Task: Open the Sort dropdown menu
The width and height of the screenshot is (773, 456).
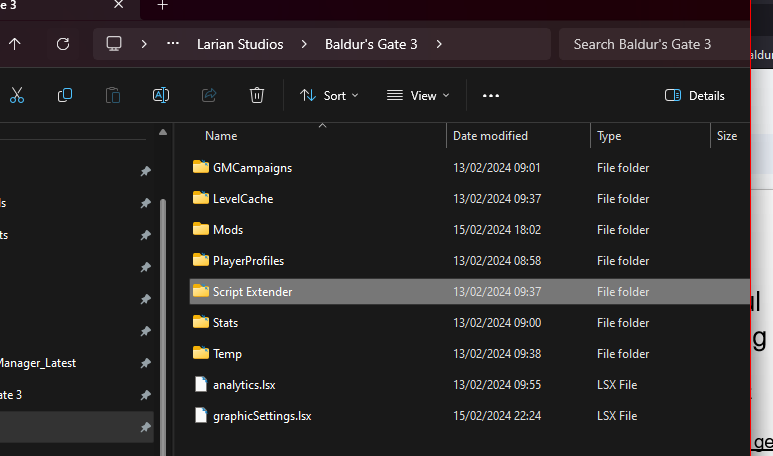Action: coord(329,95)
